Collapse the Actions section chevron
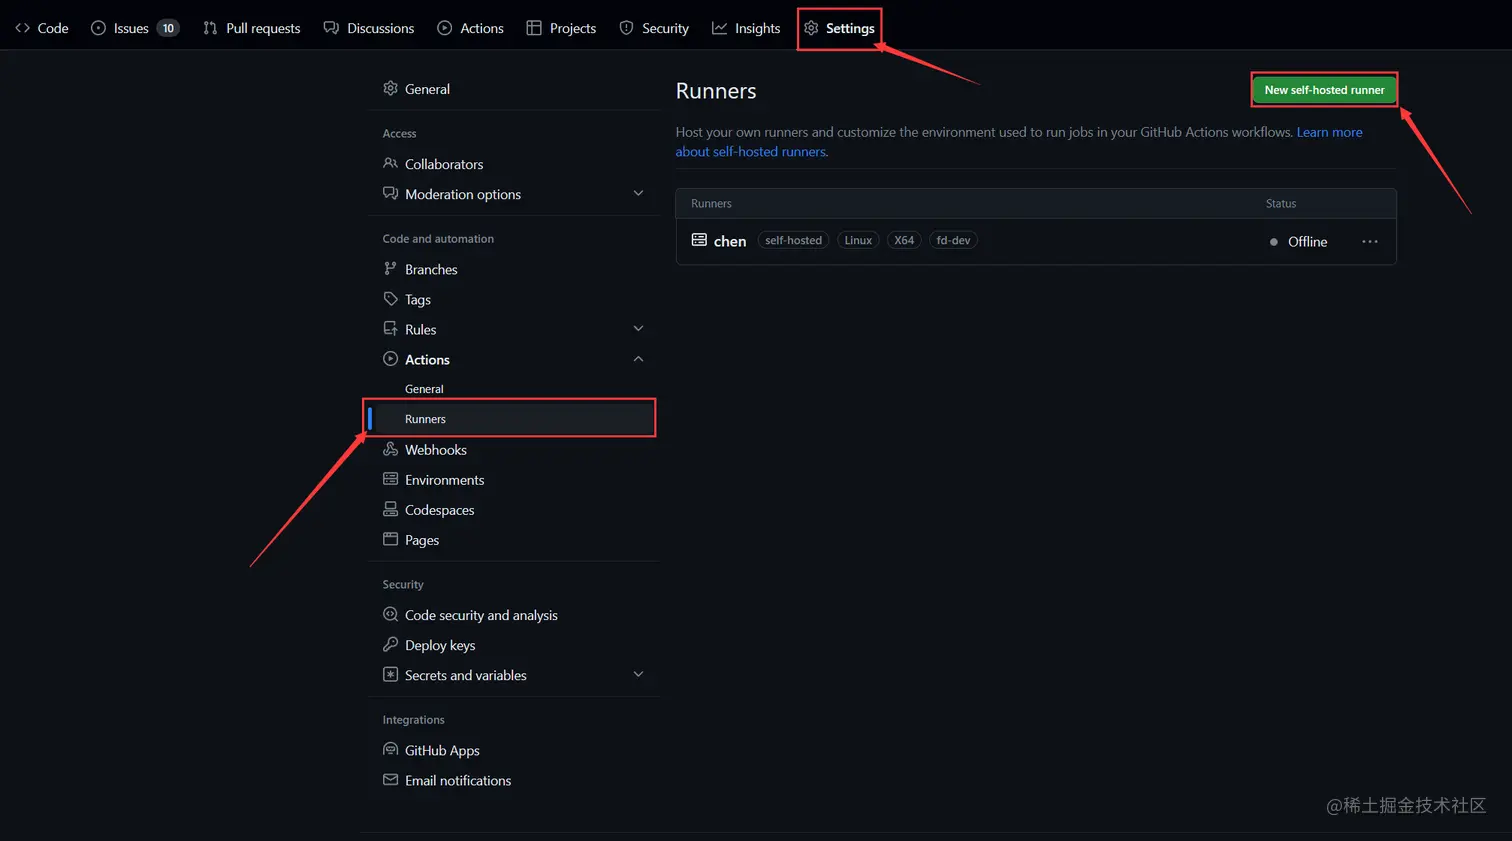 pos(638,358)
